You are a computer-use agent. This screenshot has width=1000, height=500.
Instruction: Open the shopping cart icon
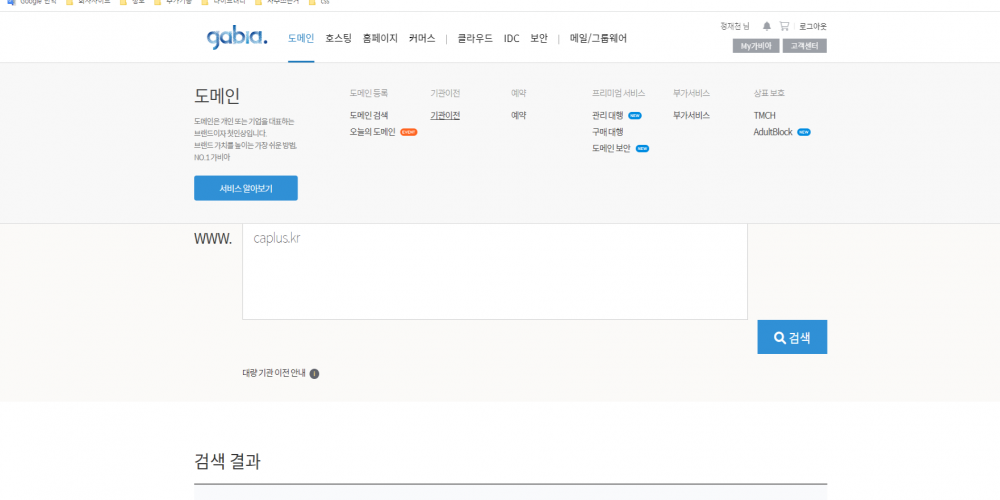(x=784, y=26)
